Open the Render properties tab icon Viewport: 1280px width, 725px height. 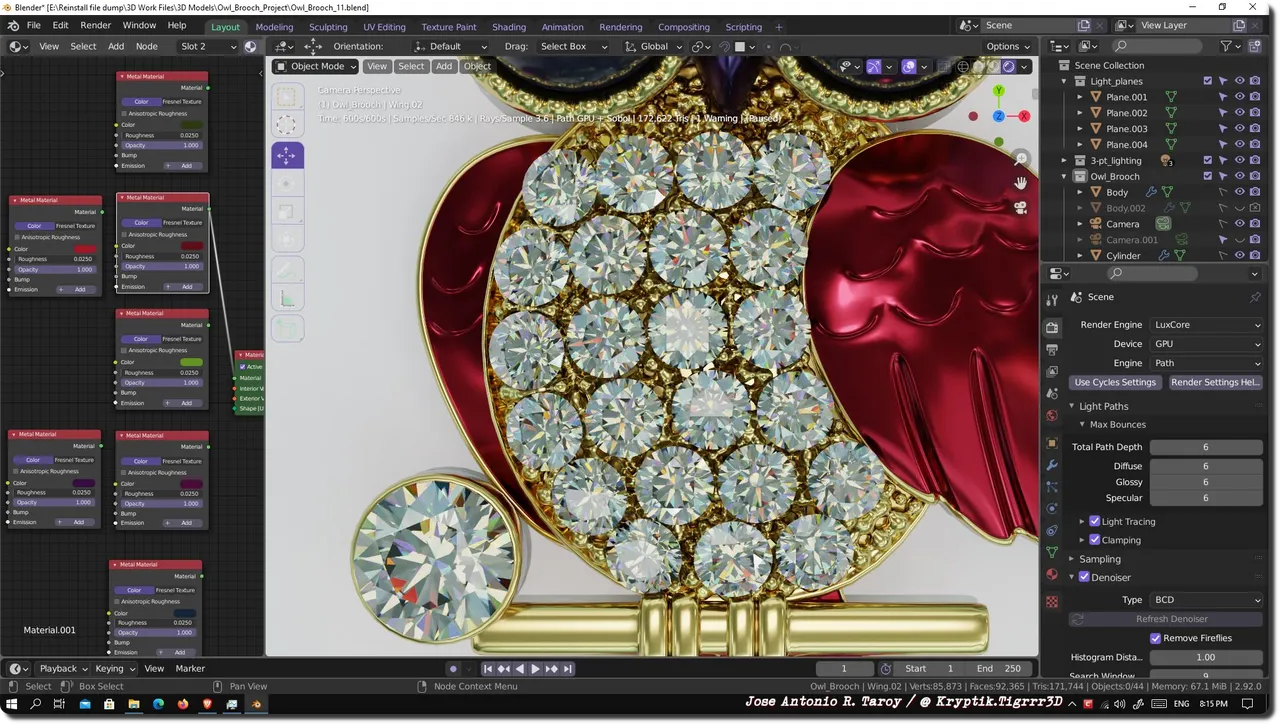click(1052, 327)
